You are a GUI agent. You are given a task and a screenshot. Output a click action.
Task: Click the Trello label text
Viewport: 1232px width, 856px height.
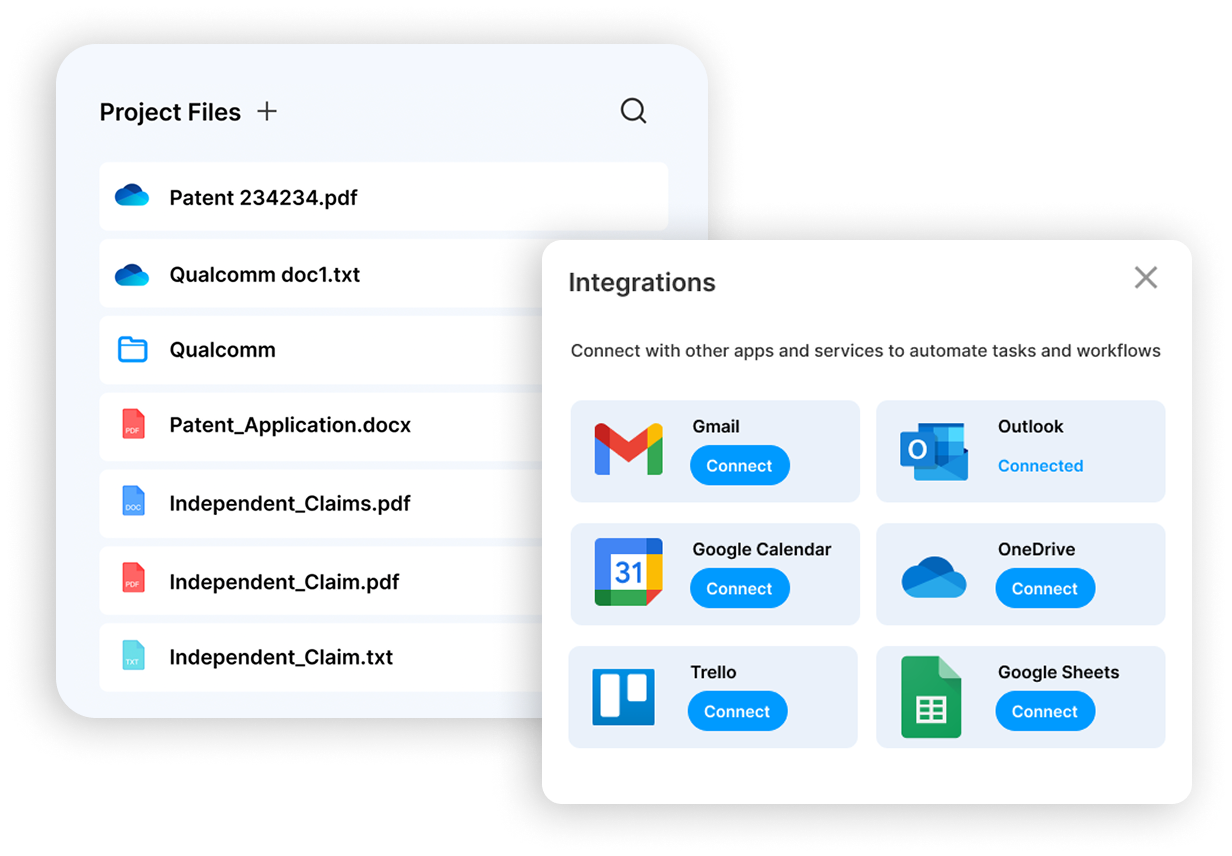[x=713, y=672]
